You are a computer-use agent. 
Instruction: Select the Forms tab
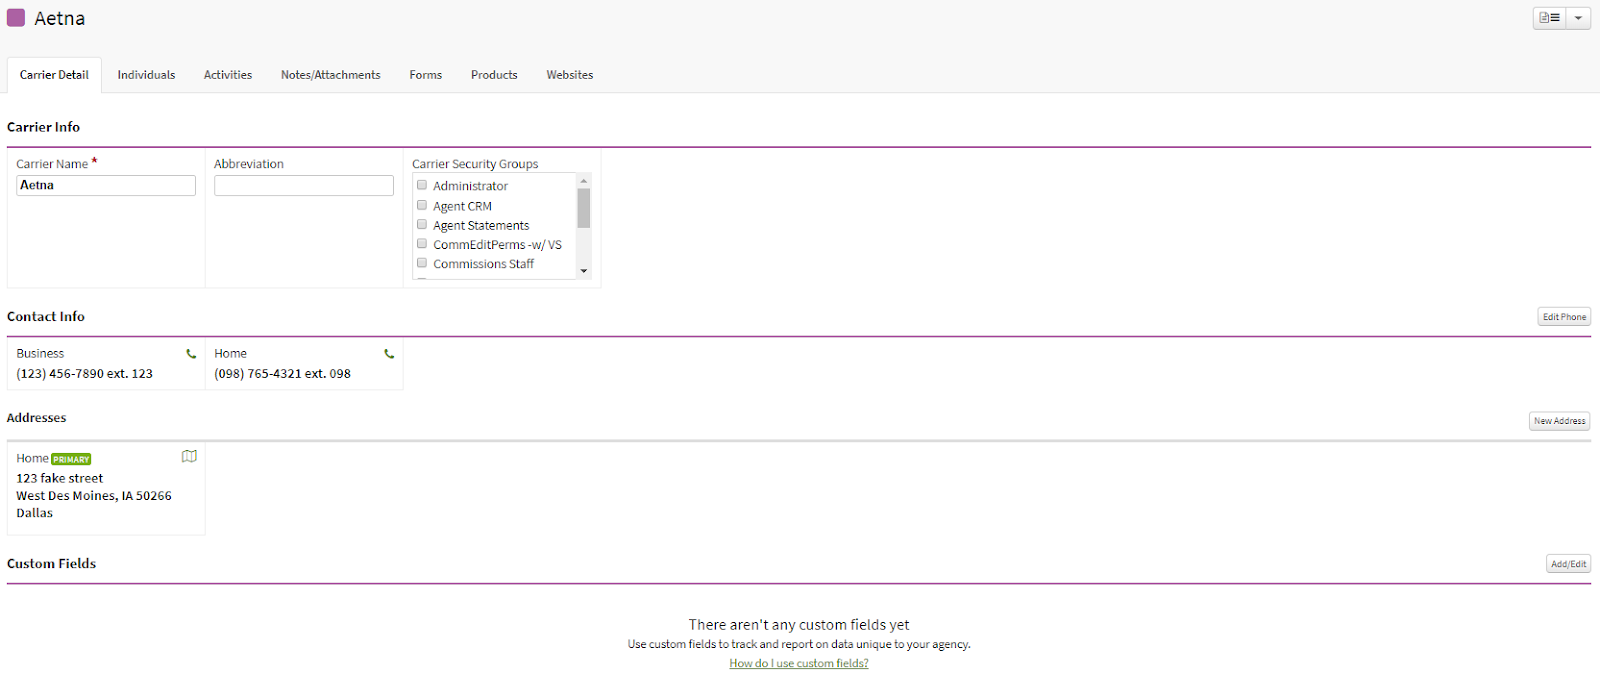coord(426,75)
